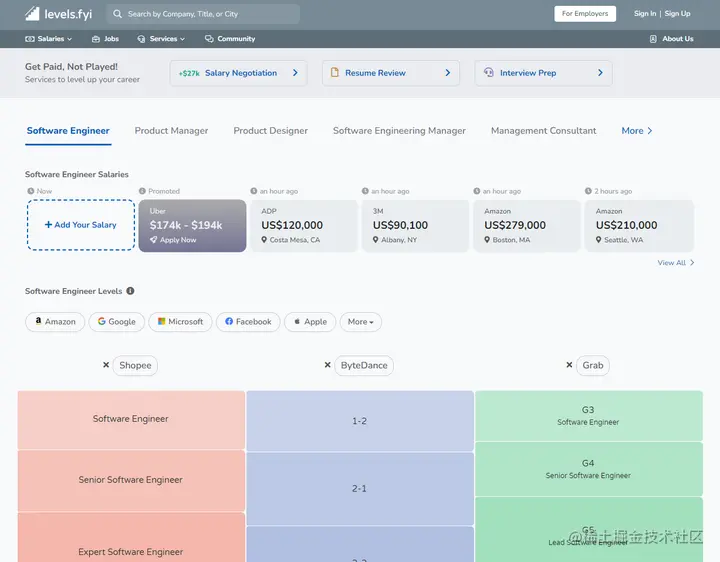Remove ByteDance column with X
720x562 pixels.
pyautogui.click(x=327, y=365)
